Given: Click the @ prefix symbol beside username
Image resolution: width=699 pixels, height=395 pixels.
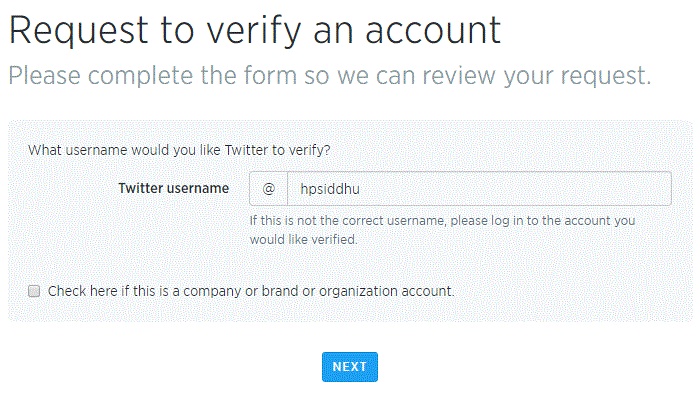Looking at the screenshot, I should [x=268, y=189].
